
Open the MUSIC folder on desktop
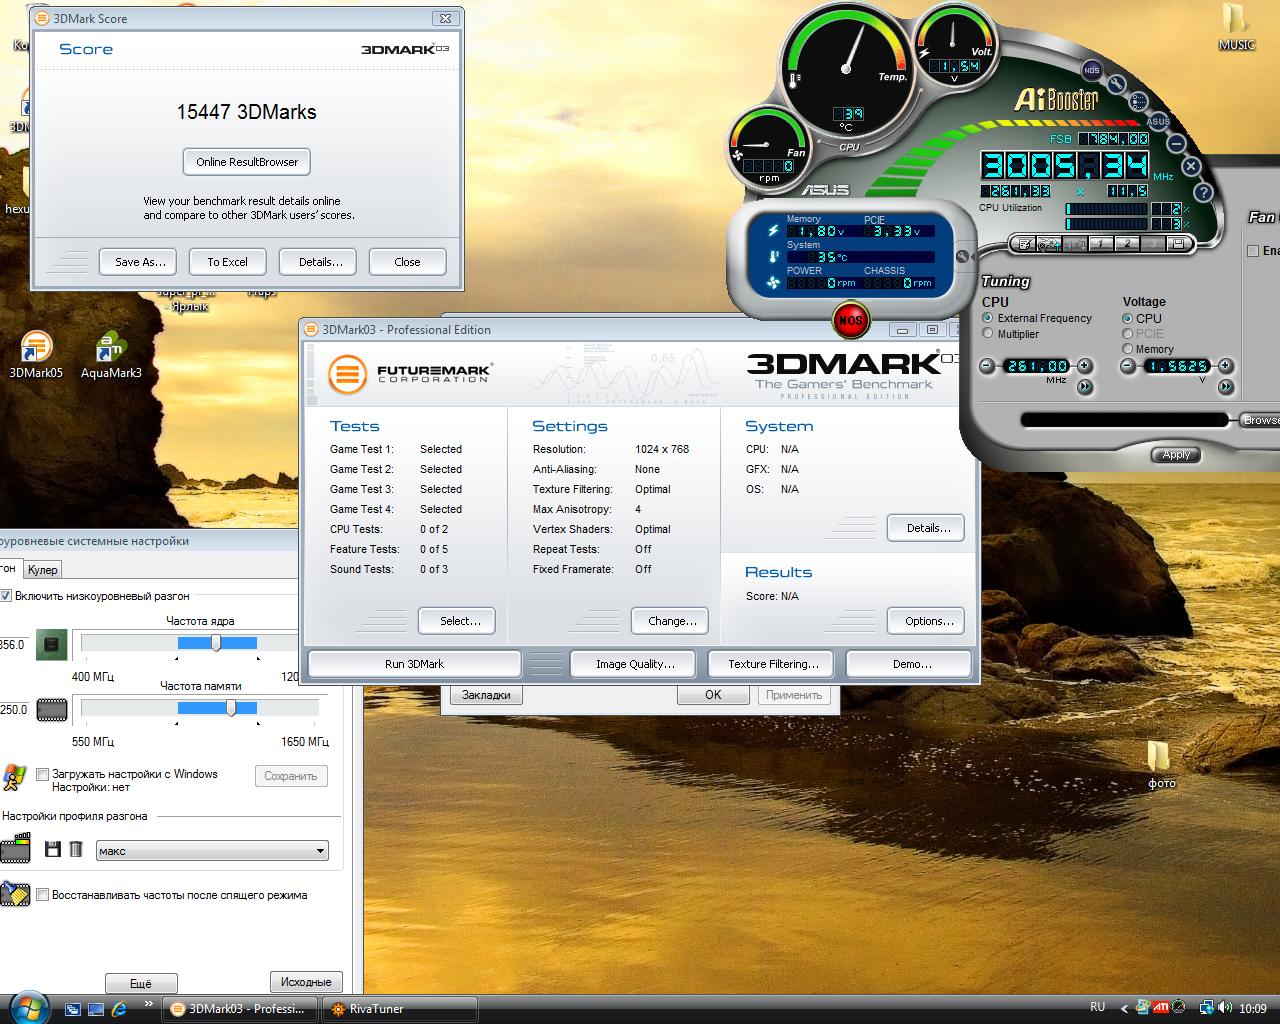[1236, 28]
